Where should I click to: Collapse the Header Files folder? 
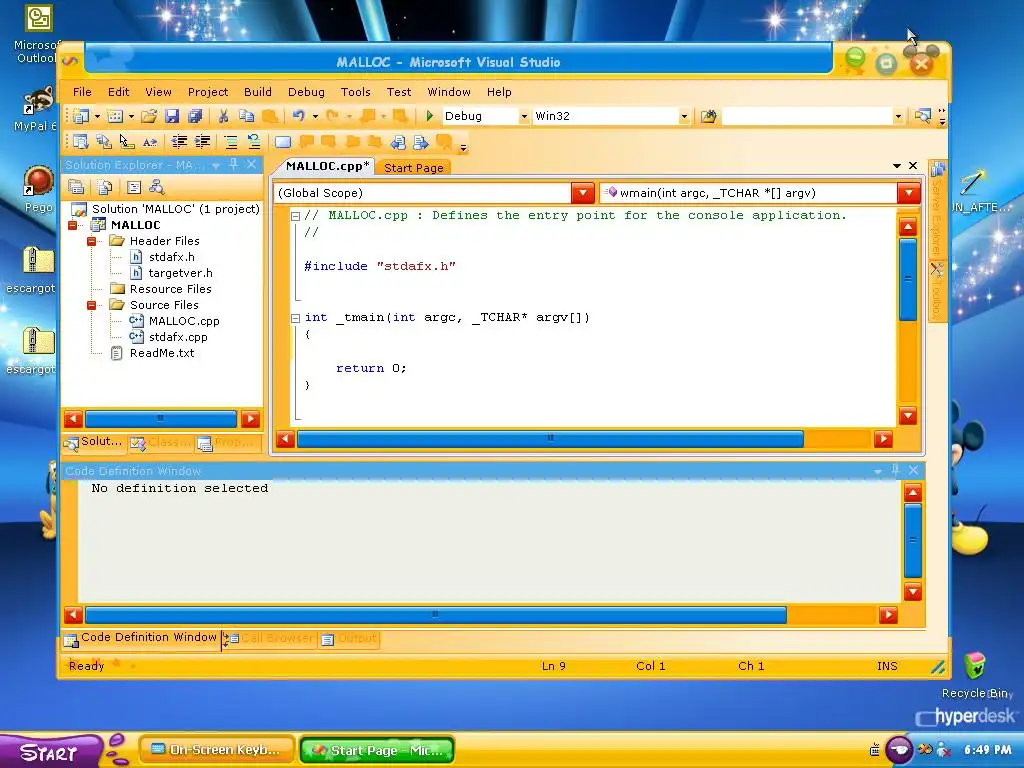coord(91,241)
